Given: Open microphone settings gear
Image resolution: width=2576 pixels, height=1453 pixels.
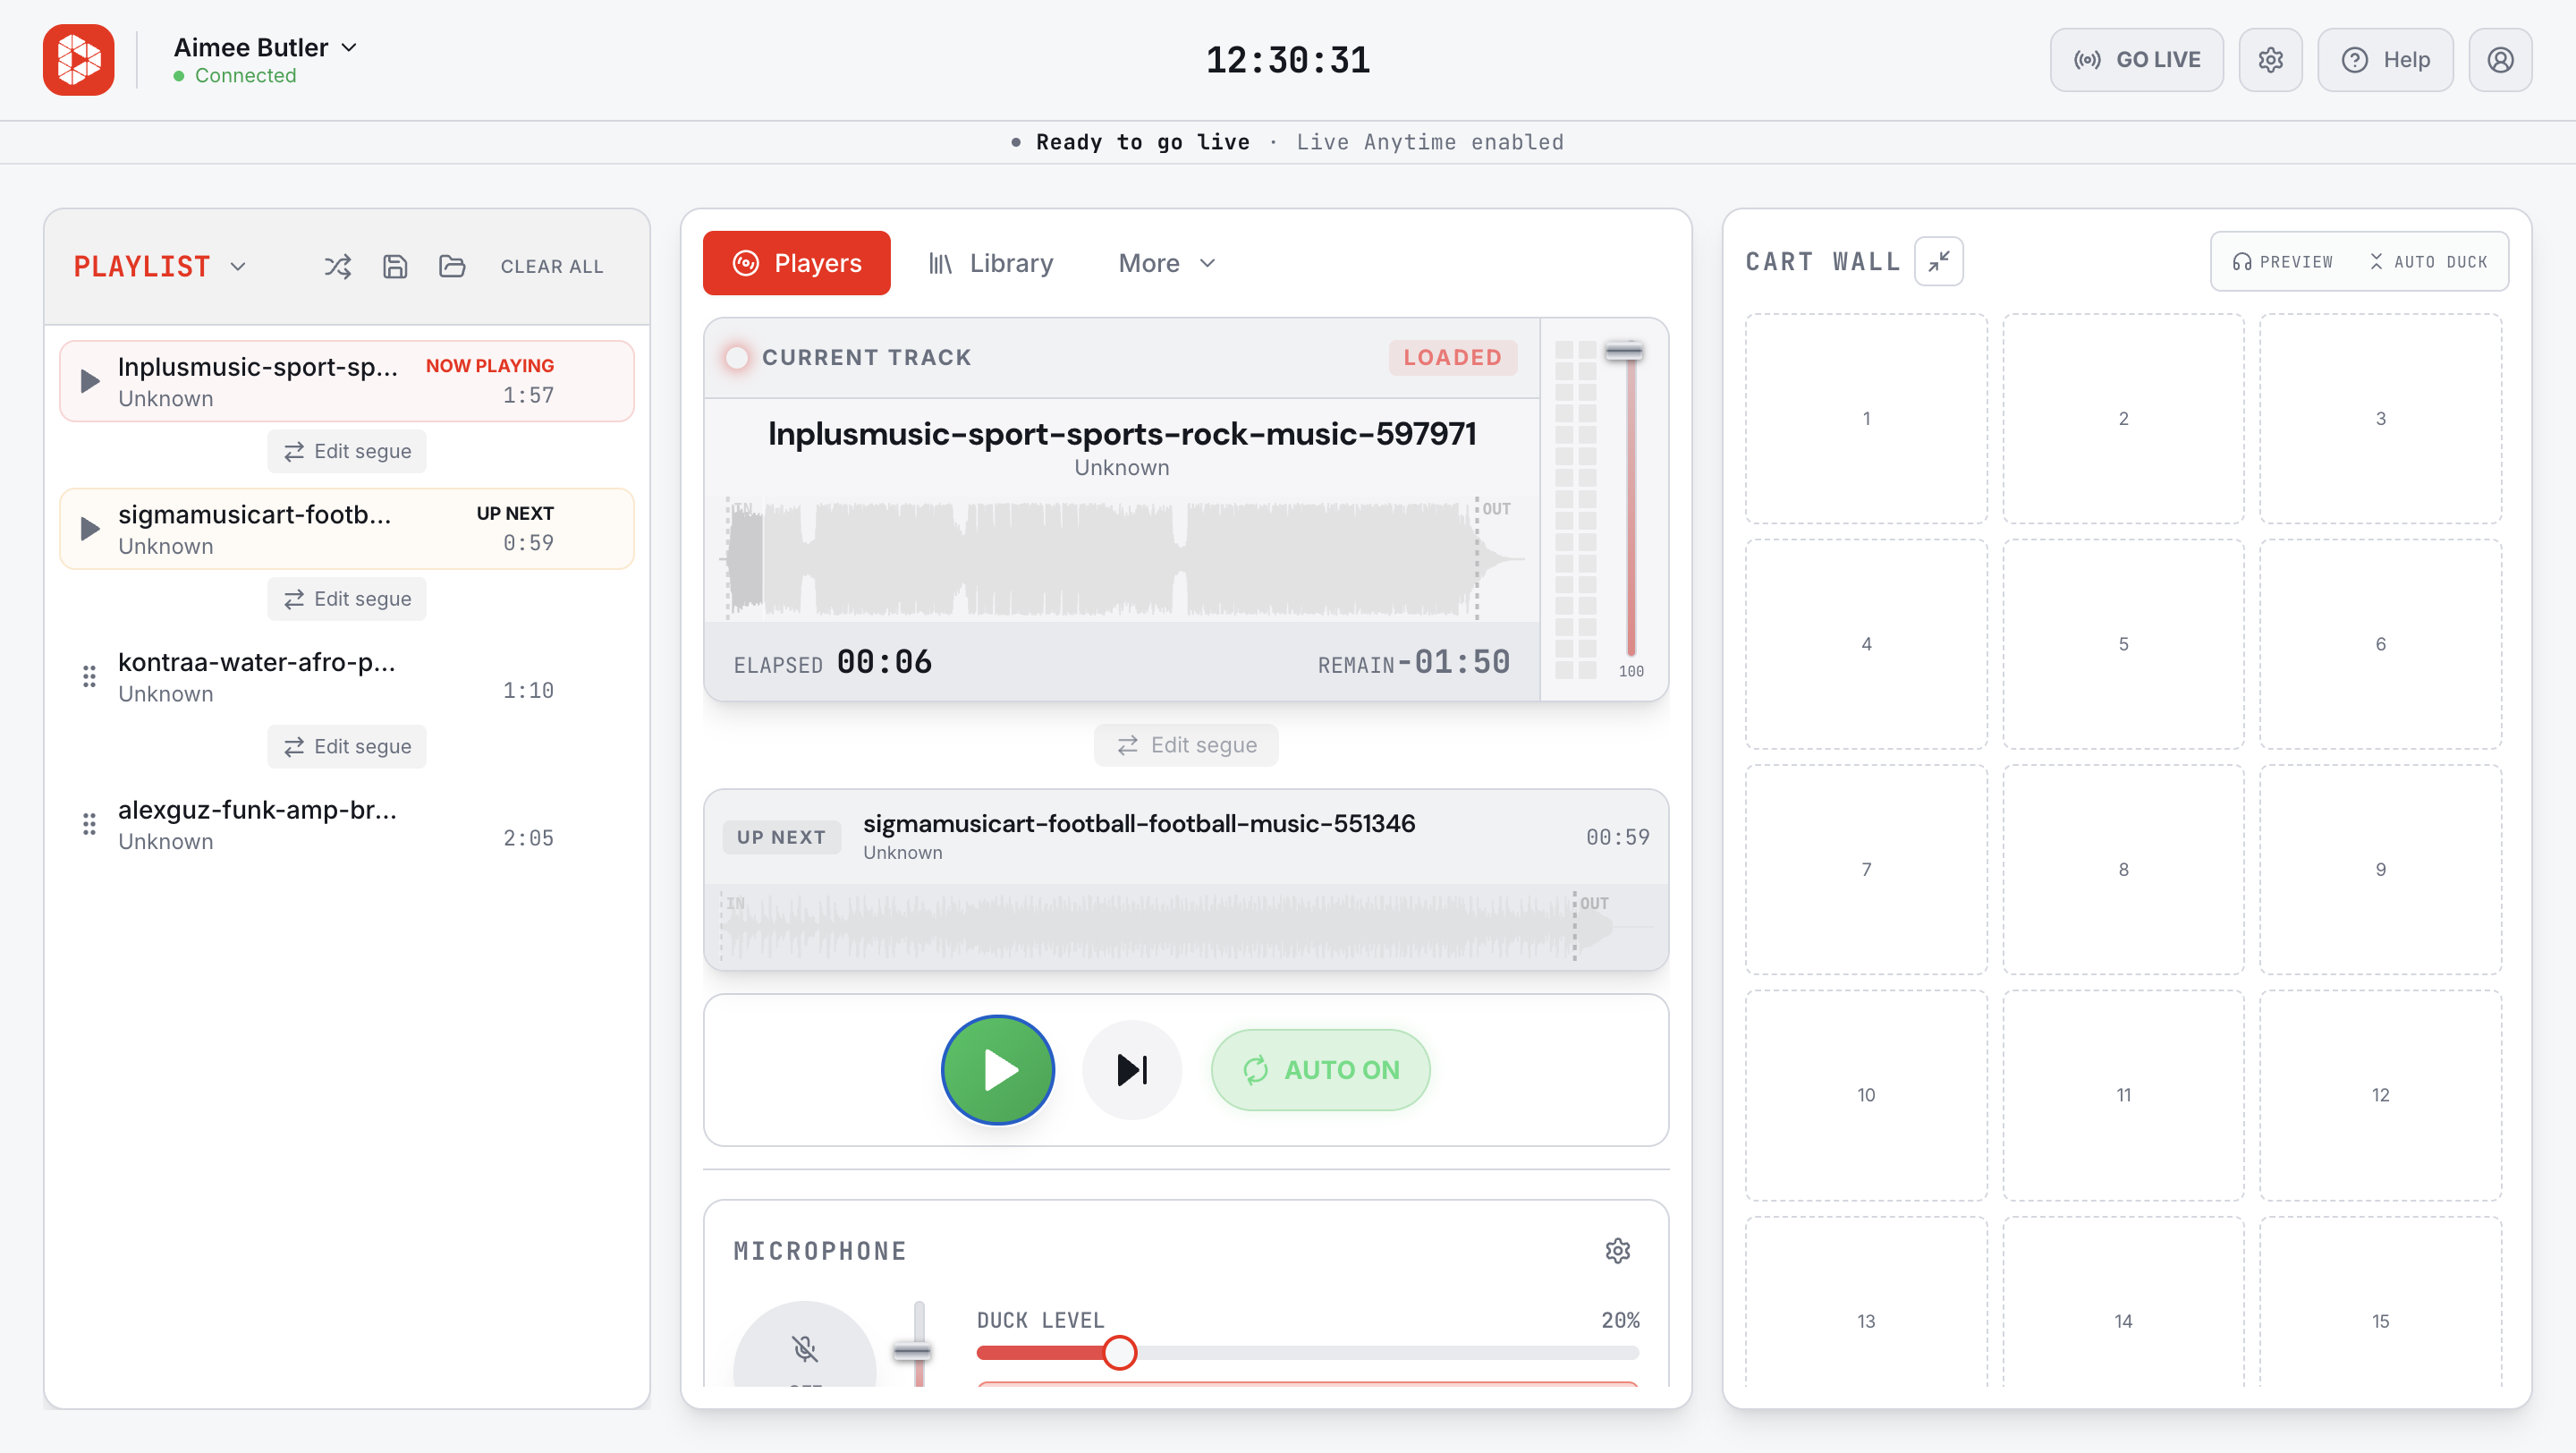Looking at the screenshot, I should coord(1617,1250).
